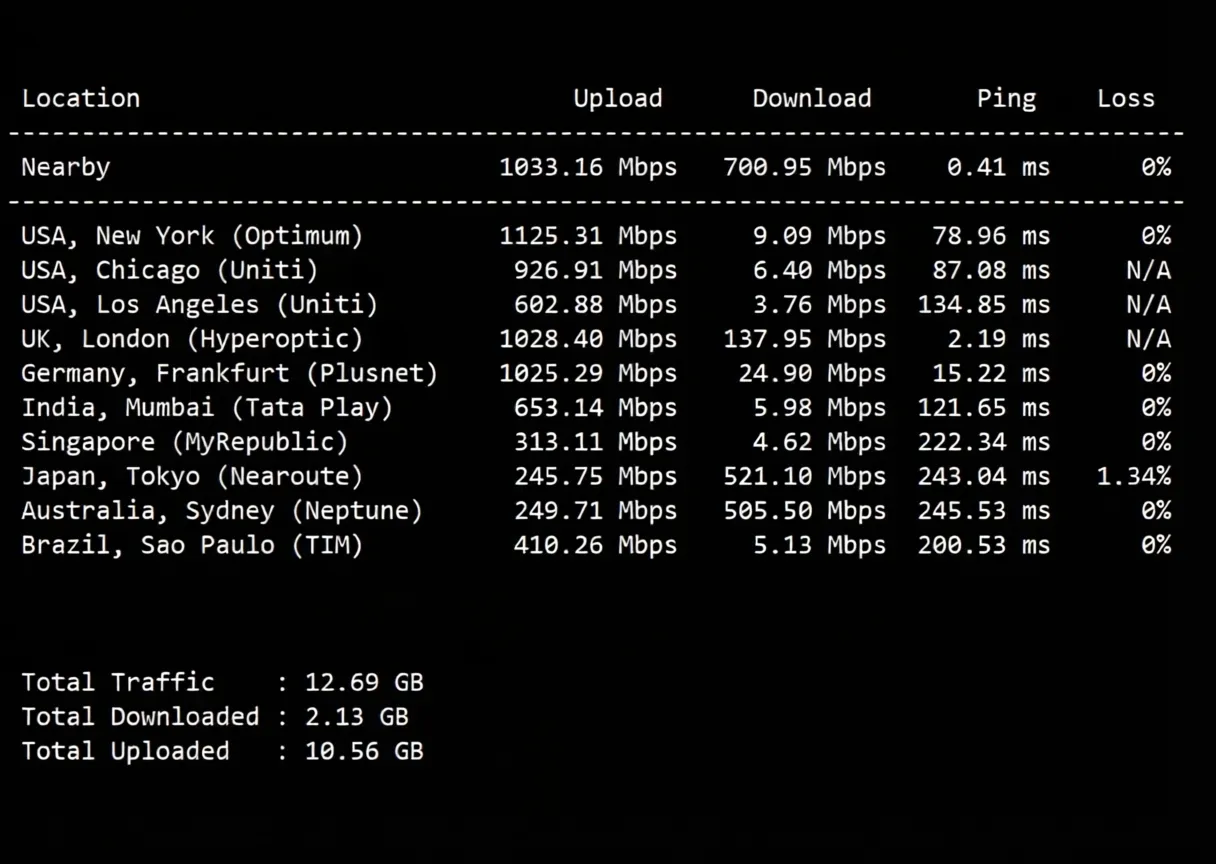Select ping value 243.04 ms
The image size is (1216, 864).
(x=984, y=476)
